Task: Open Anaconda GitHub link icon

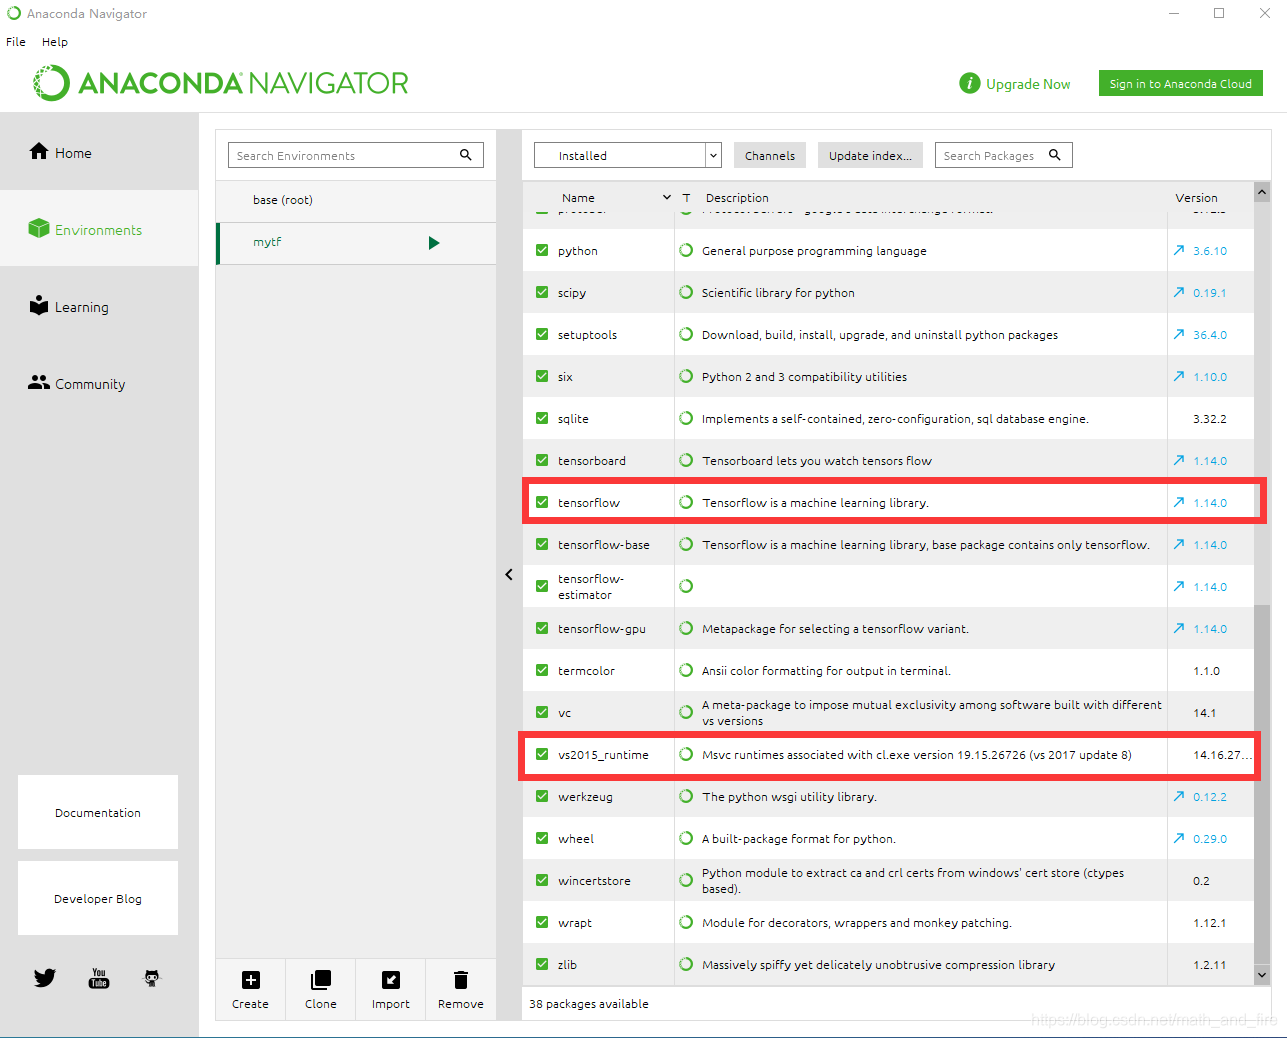Action: coord(152,978)
